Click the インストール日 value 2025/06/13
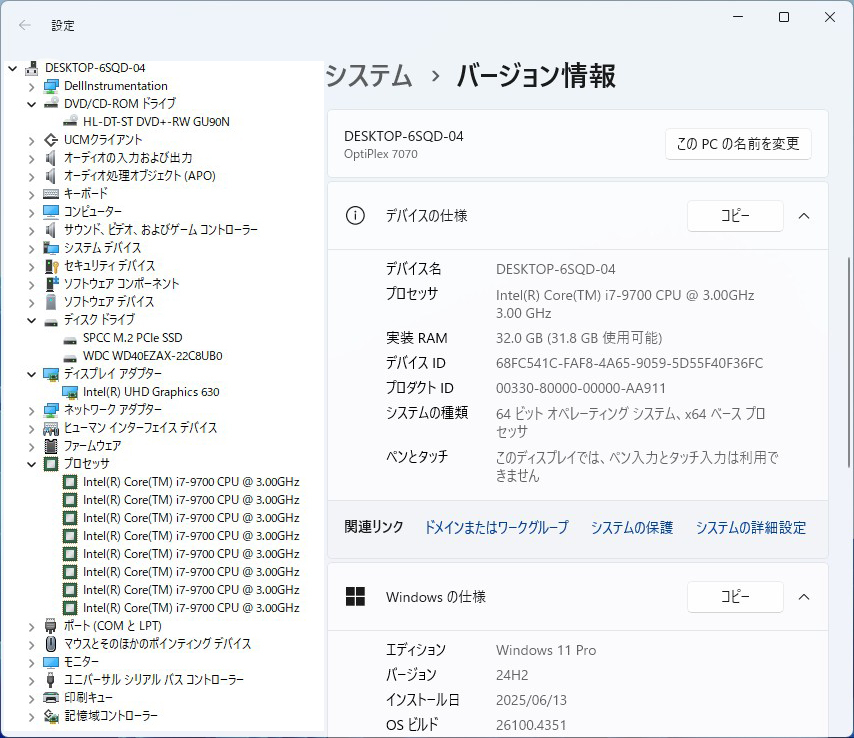 tap(531, 700)
